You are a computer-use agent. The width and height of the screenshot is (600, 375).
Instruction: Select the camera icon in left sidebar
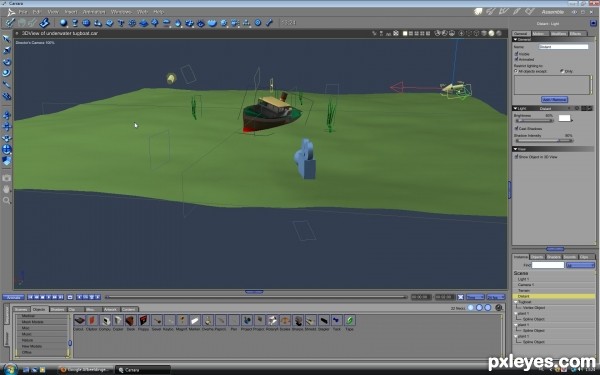tap(7, 178)
